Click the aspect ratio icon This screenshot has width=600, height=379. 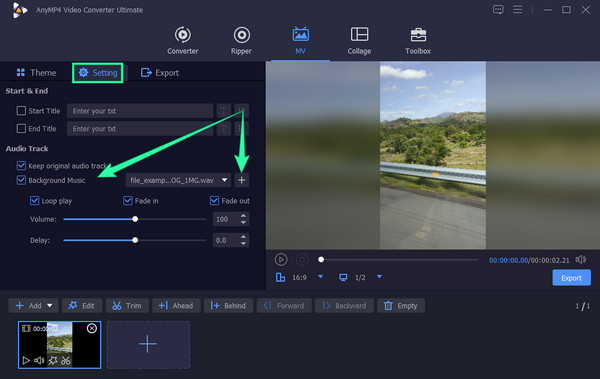pyautogui.click(x=280, y=277)
